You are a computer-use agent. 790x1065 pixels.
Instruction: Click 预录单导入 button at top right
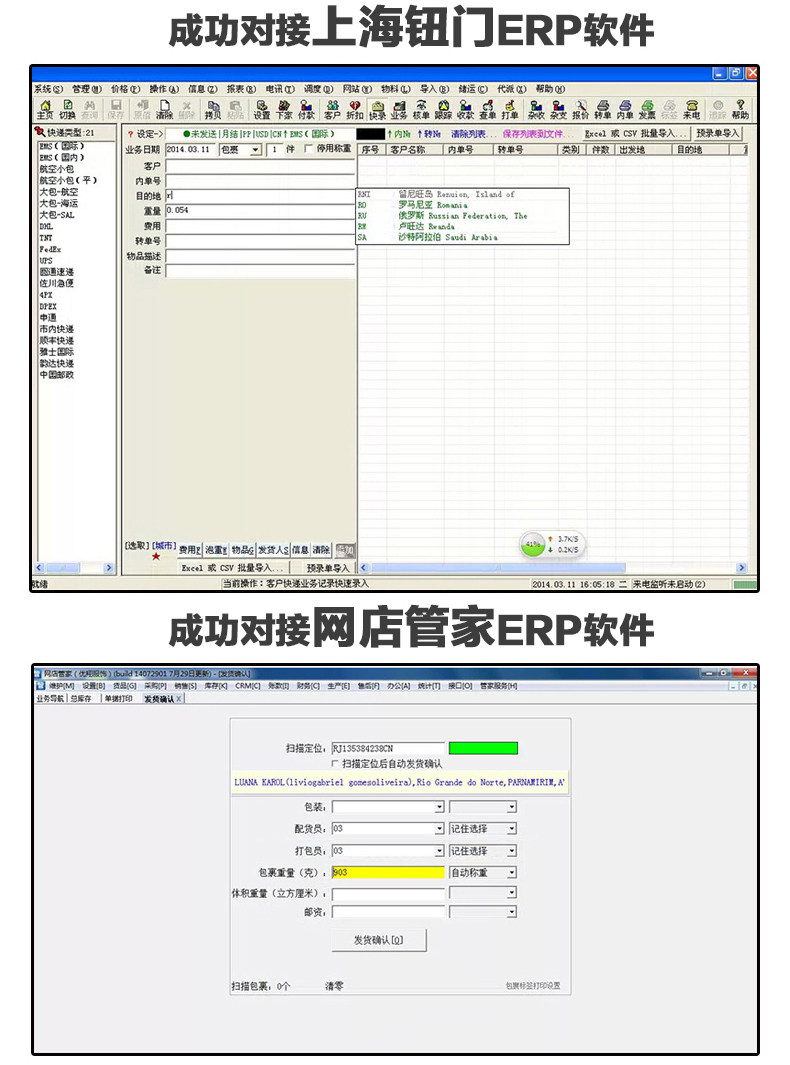click(717, 134)
